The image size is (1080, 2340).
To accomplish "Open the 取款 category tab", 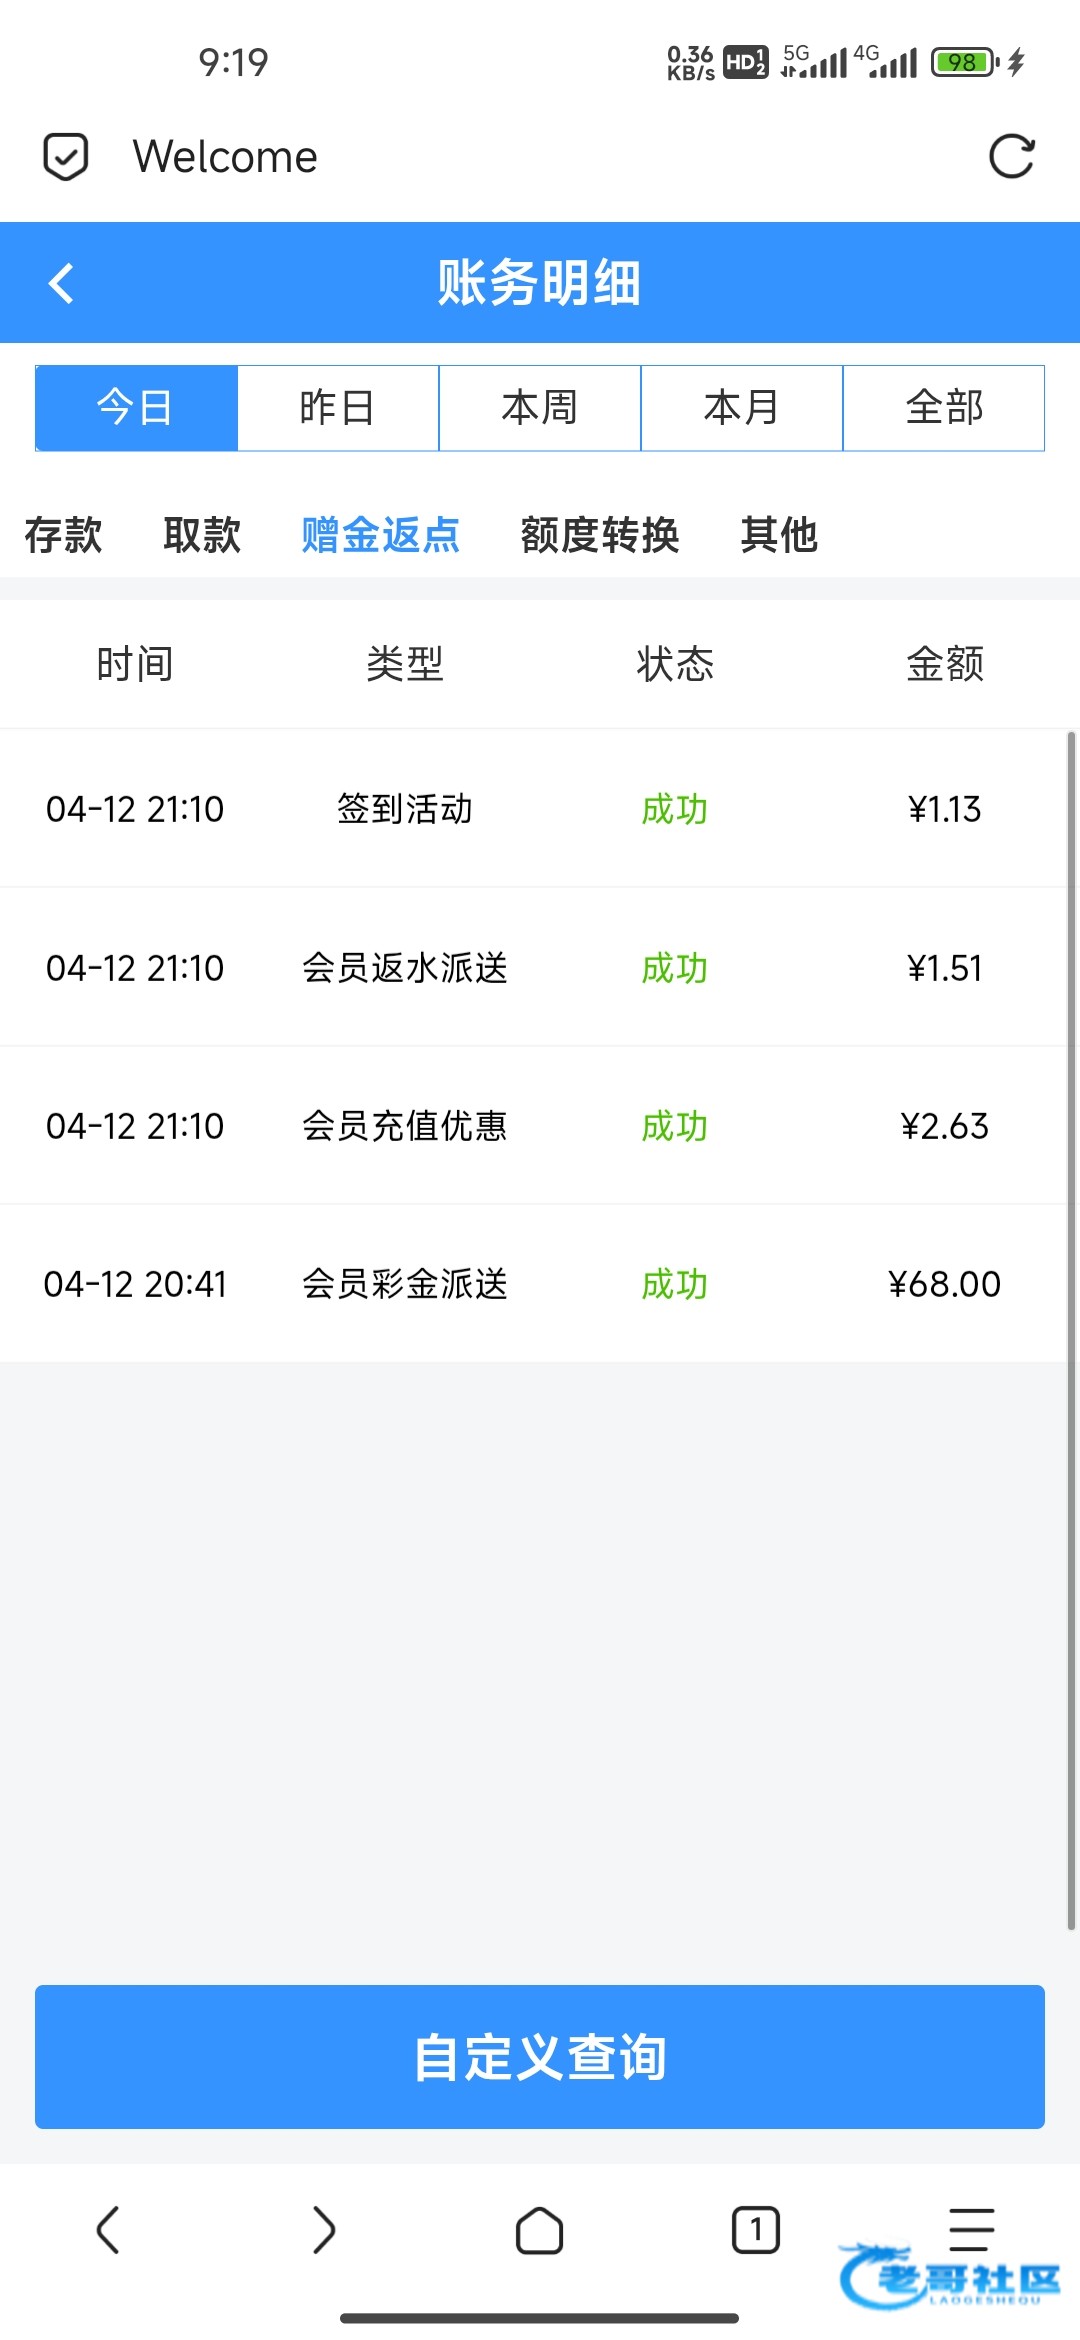I will [x=202, y=535].
